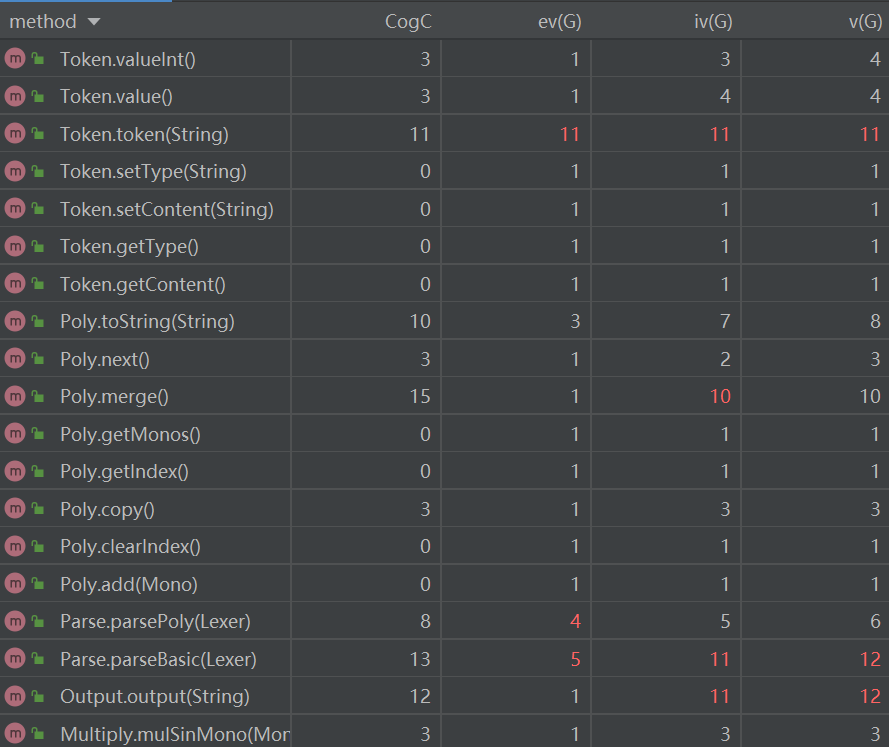The width and height of the screenshot is (889, 747).
Task: Click the iv(G) column header
Action: tap(712, 22)
